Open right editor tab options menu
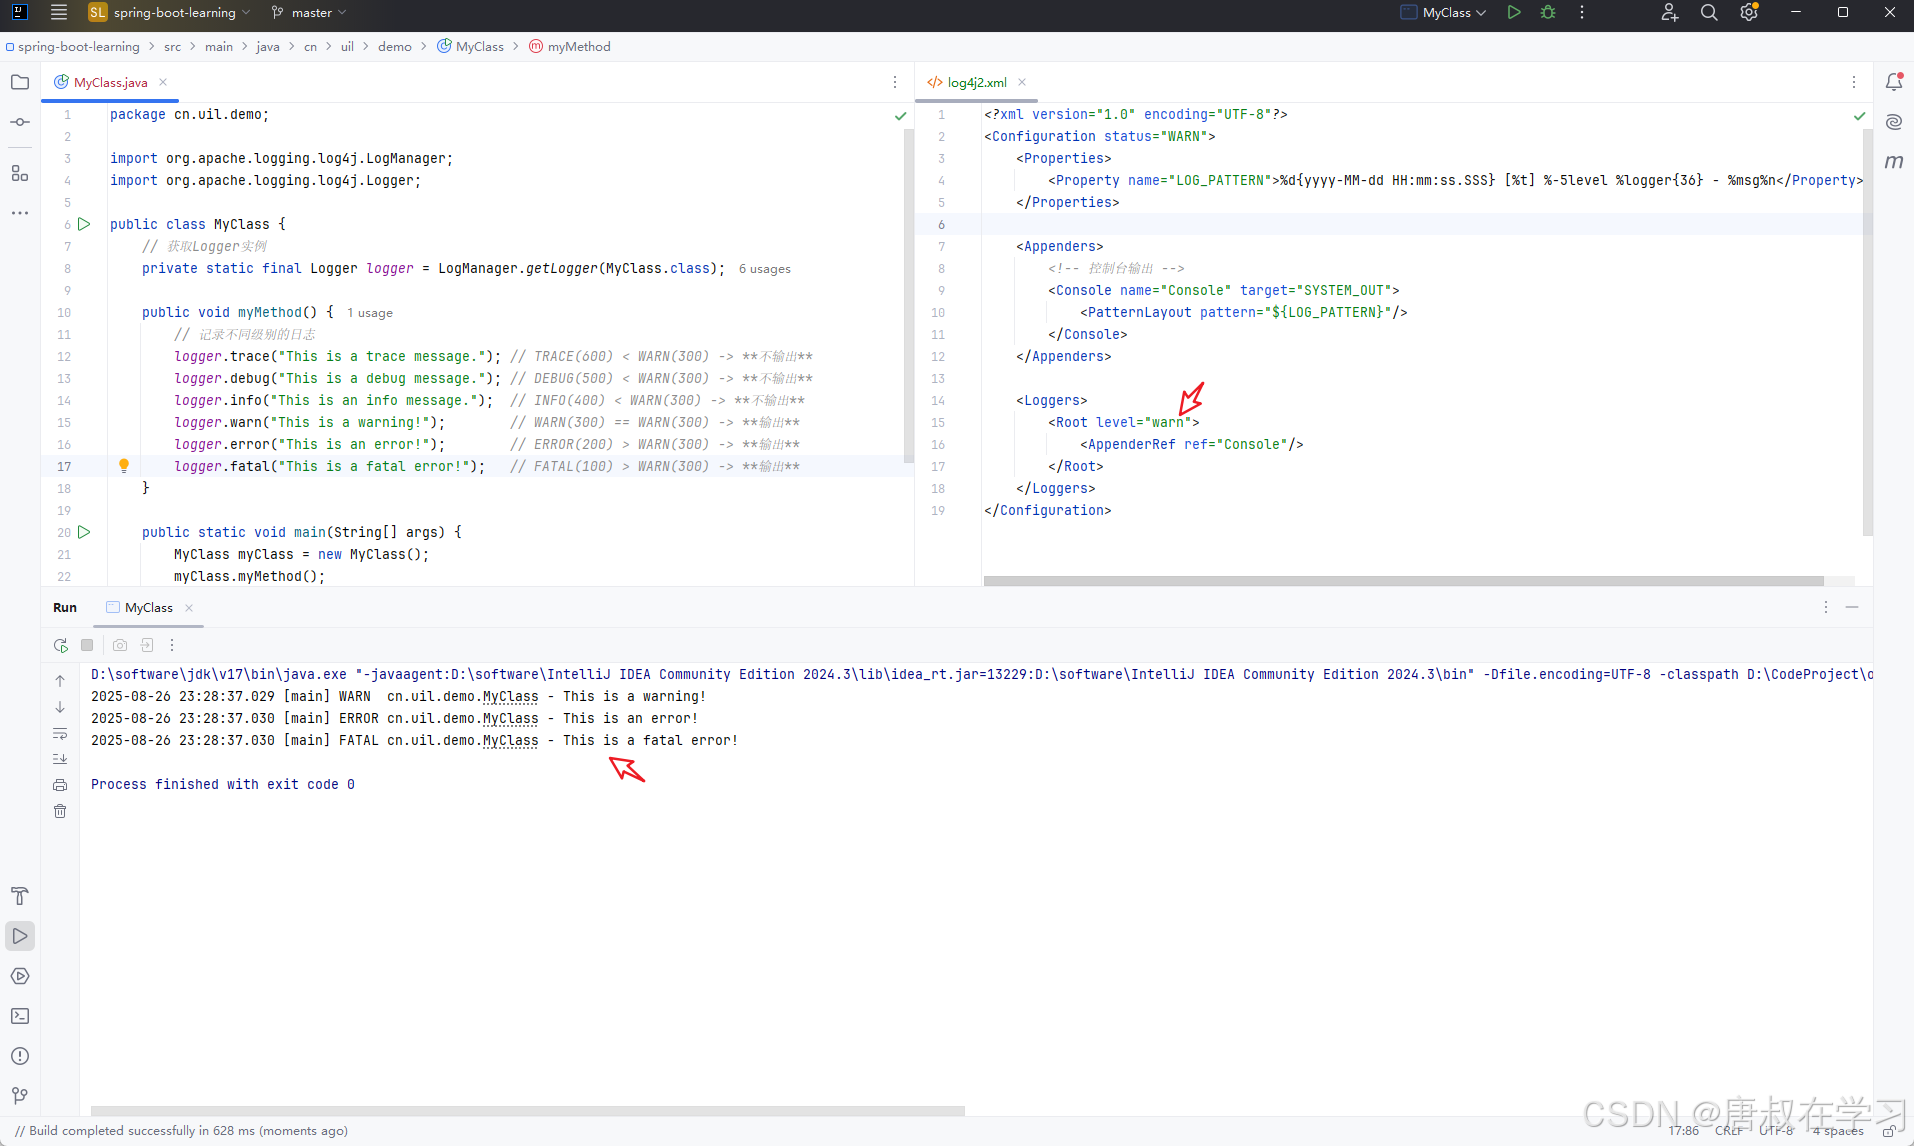The width and height of the screenshot is (1914, 1146). click(x=1854, y=82)
